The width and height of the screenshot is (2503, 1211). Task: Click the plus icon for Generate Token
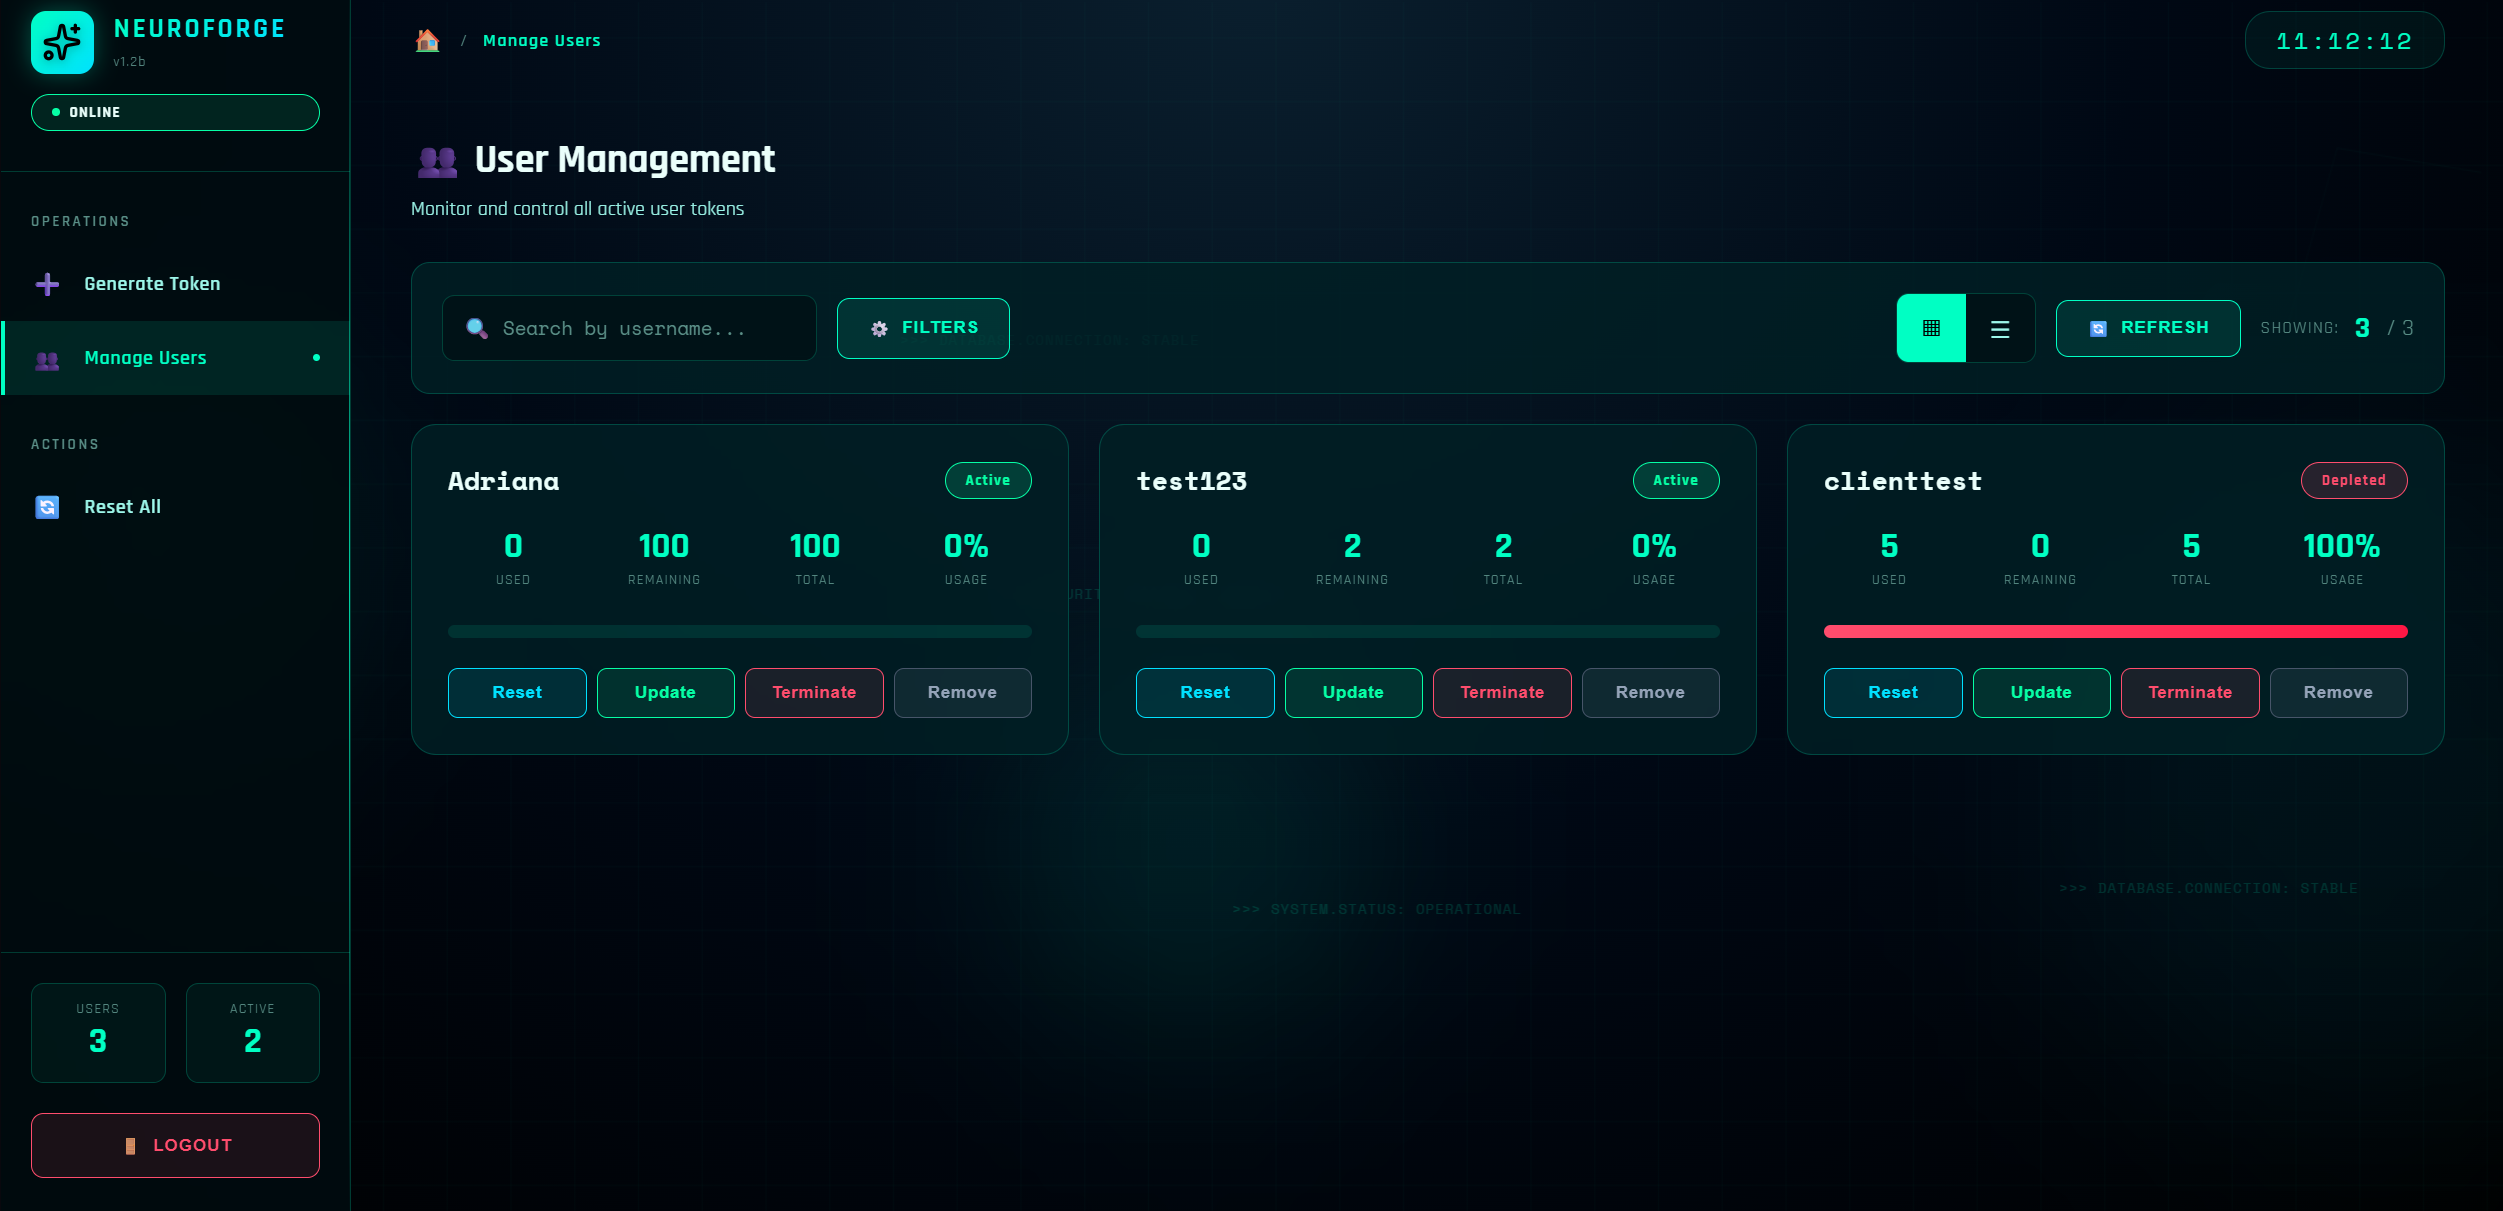point(47,284)
